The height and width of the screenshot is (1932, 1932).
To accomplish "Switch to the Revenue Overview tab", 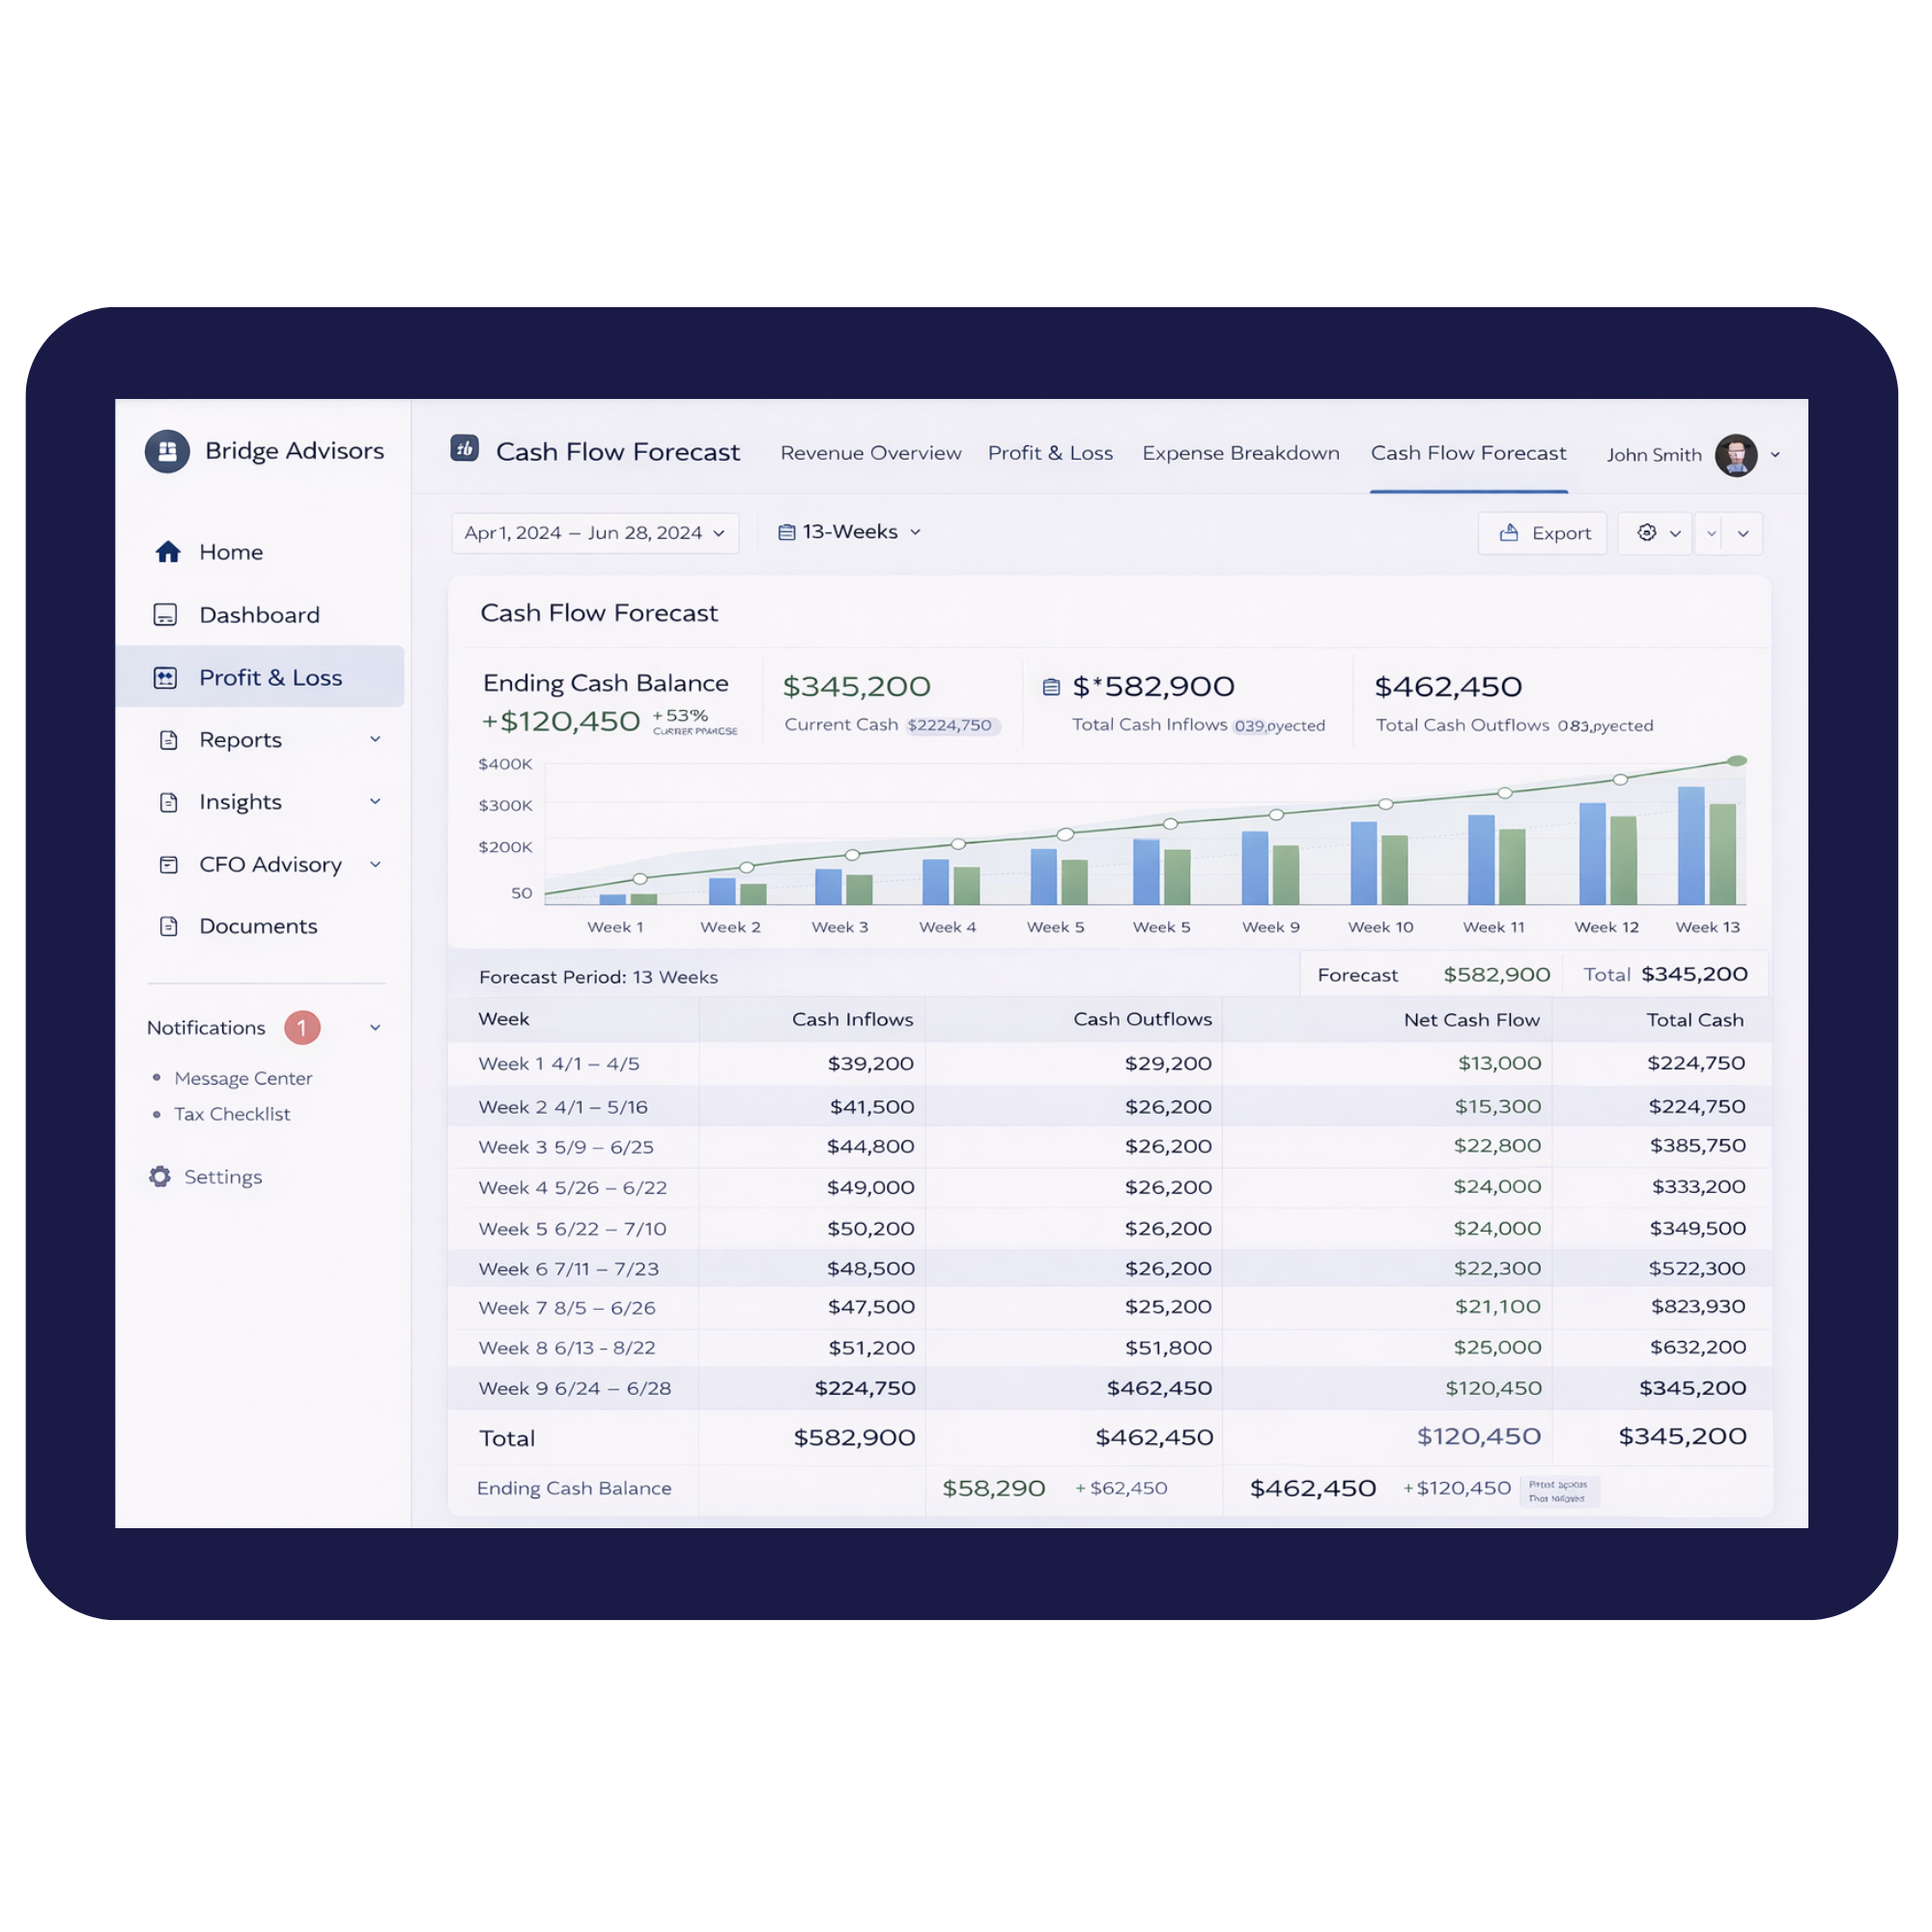I will point(870,453).
